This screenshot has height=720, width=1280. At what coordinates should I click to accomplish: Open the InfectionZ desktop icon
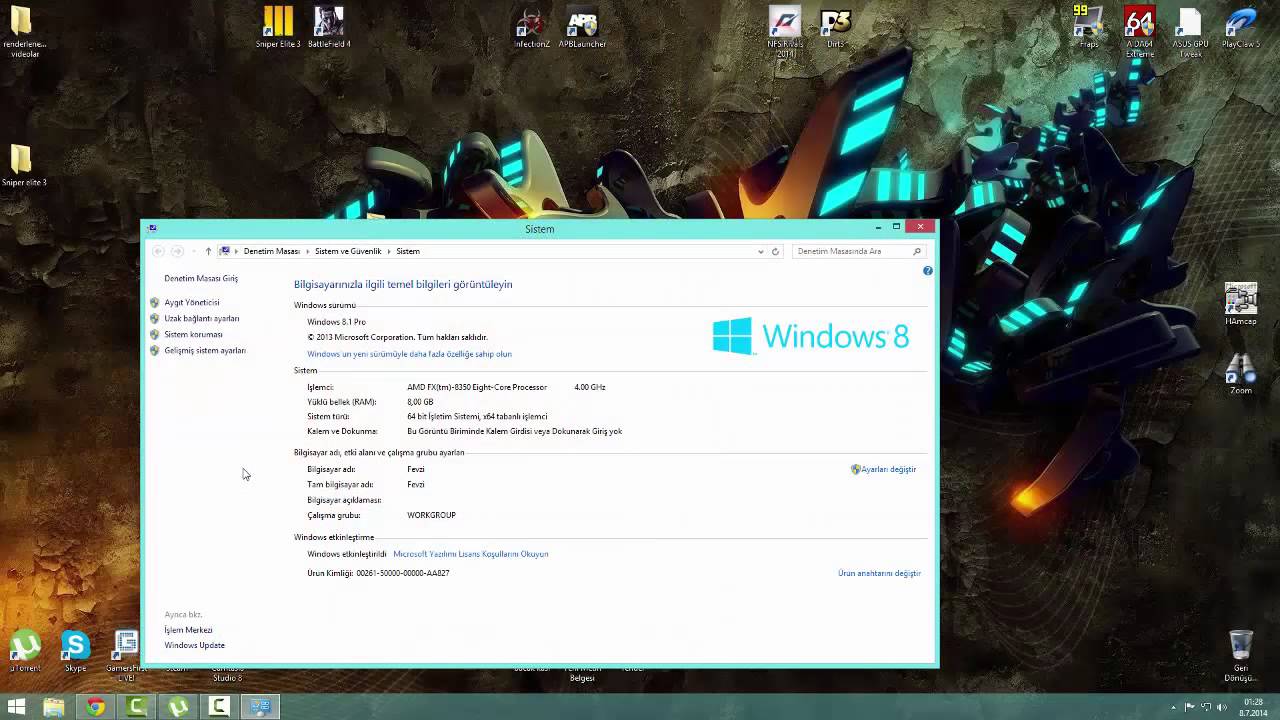click(531, 27)
